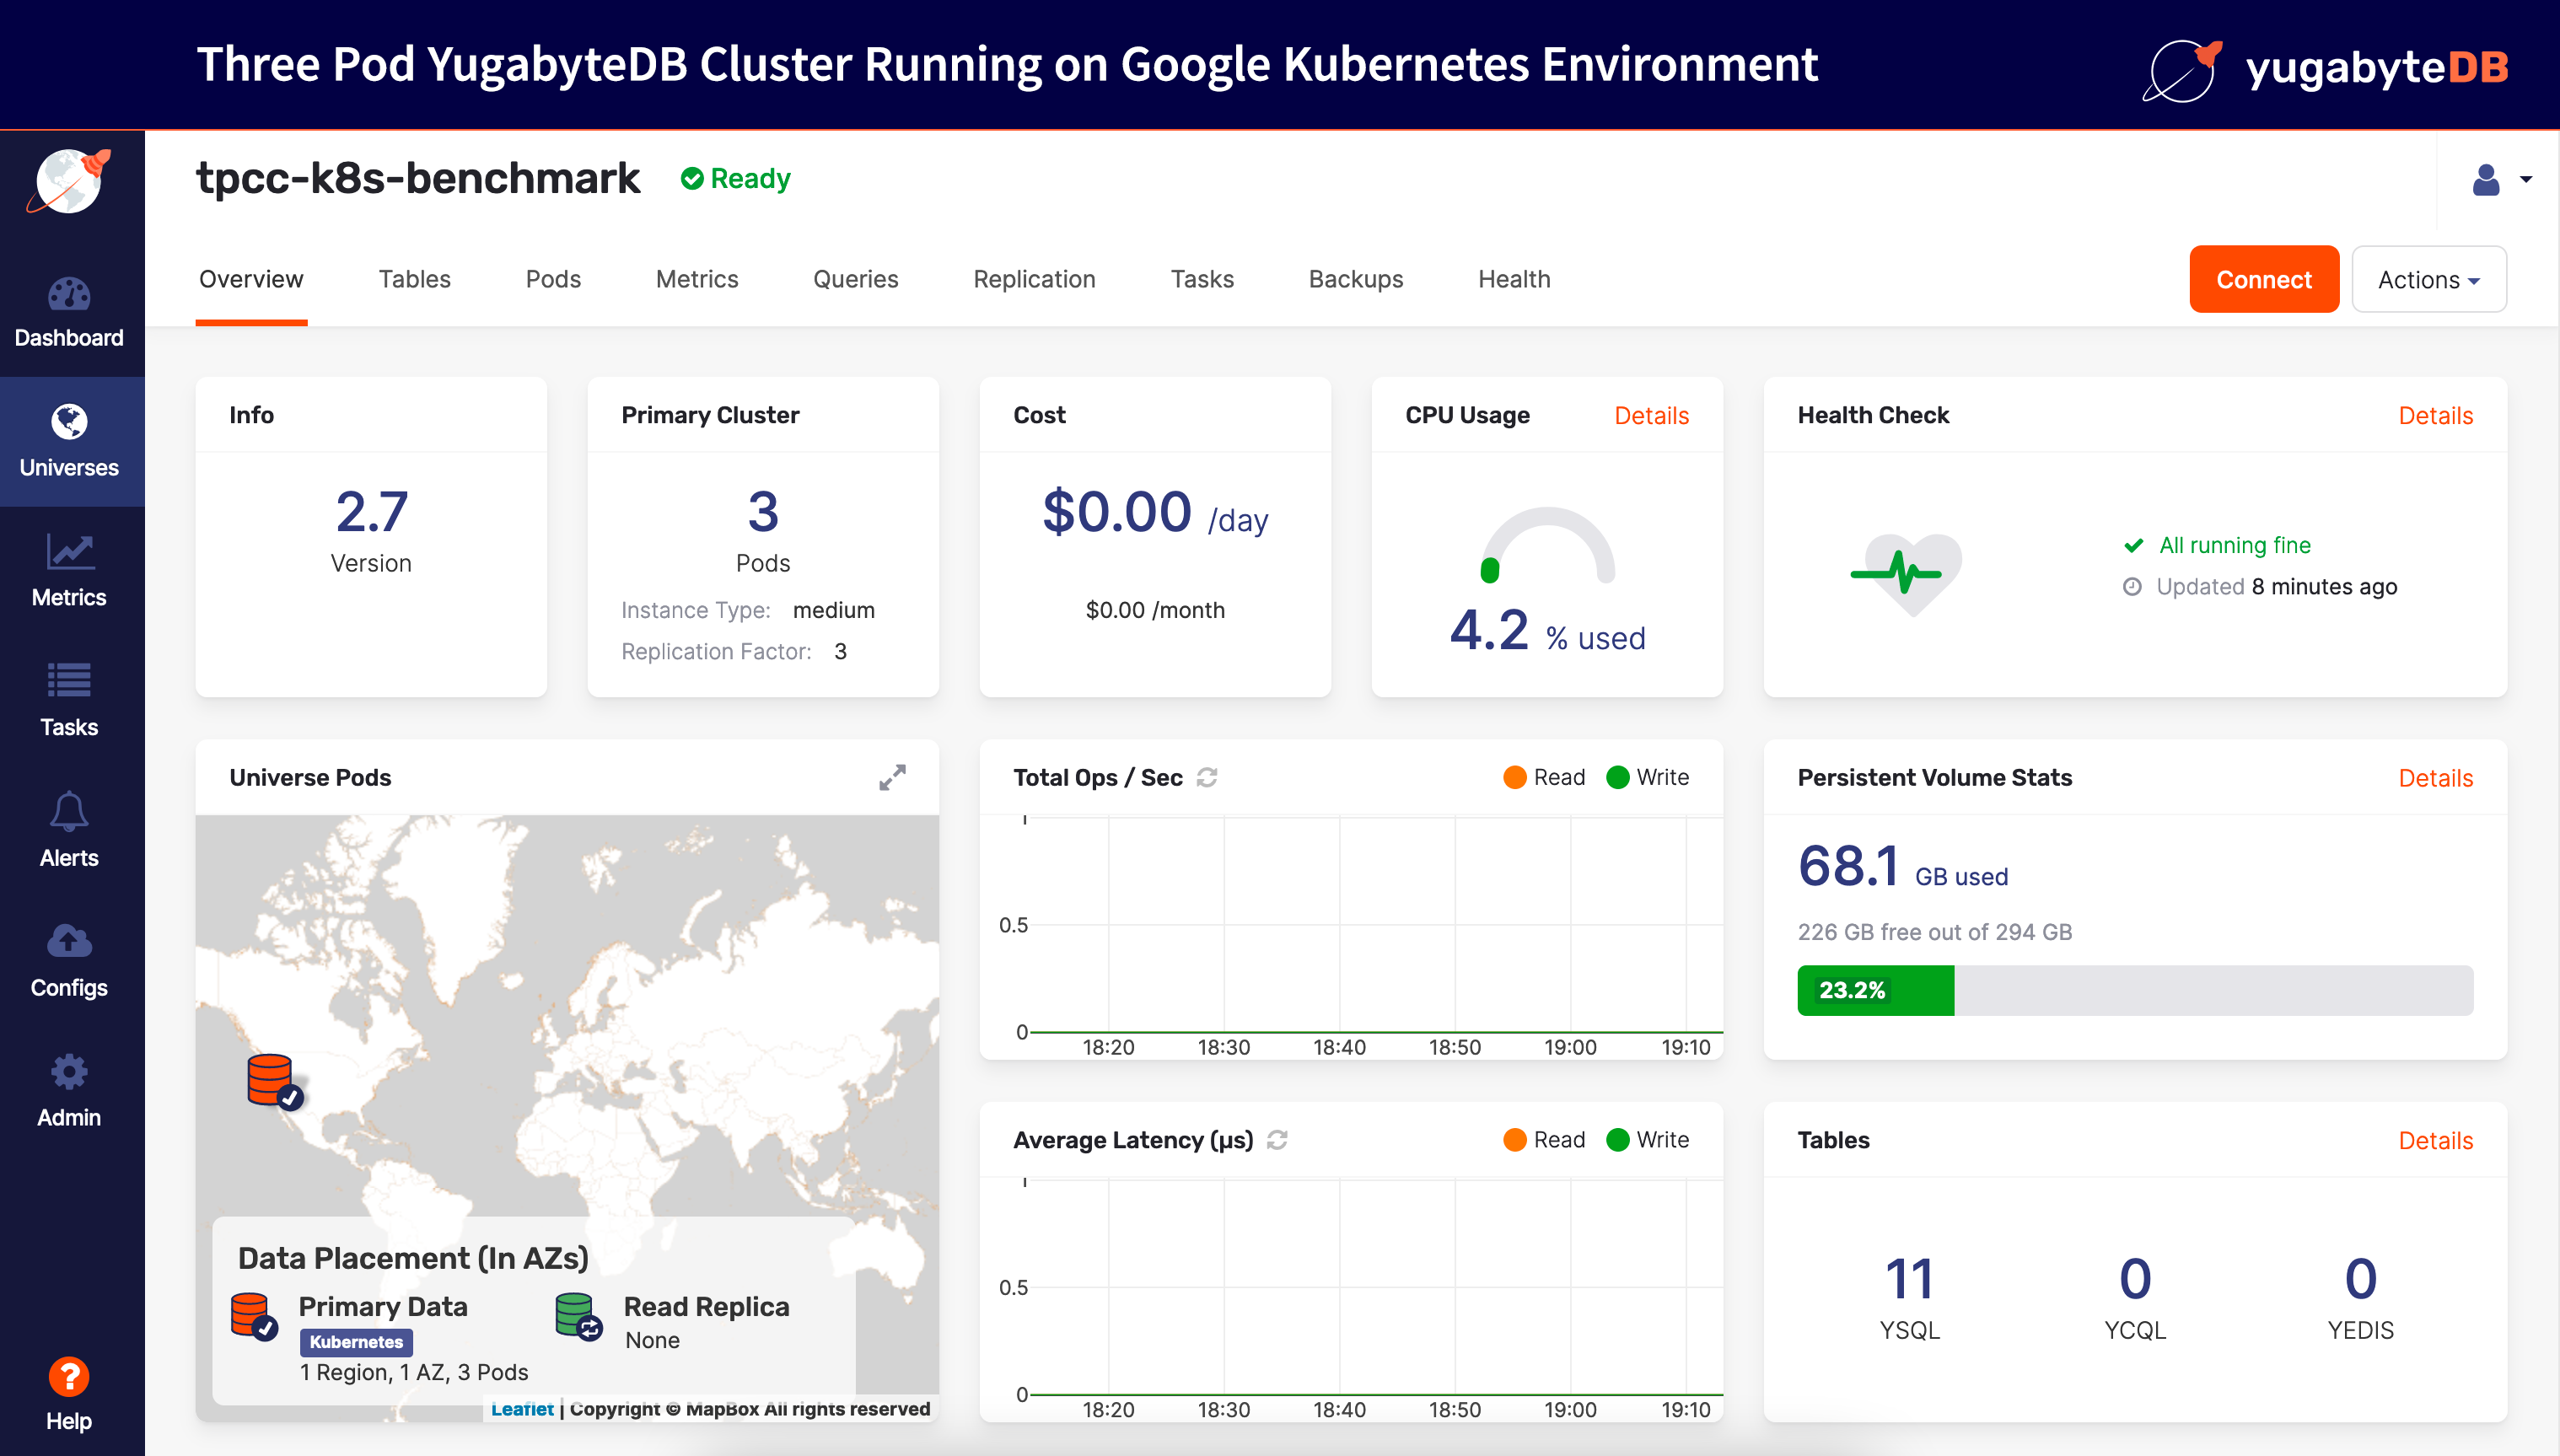2560x1456 pixels.
Task: Open the Tasks list icon in sidebar
Action: (x=69, y=681)
